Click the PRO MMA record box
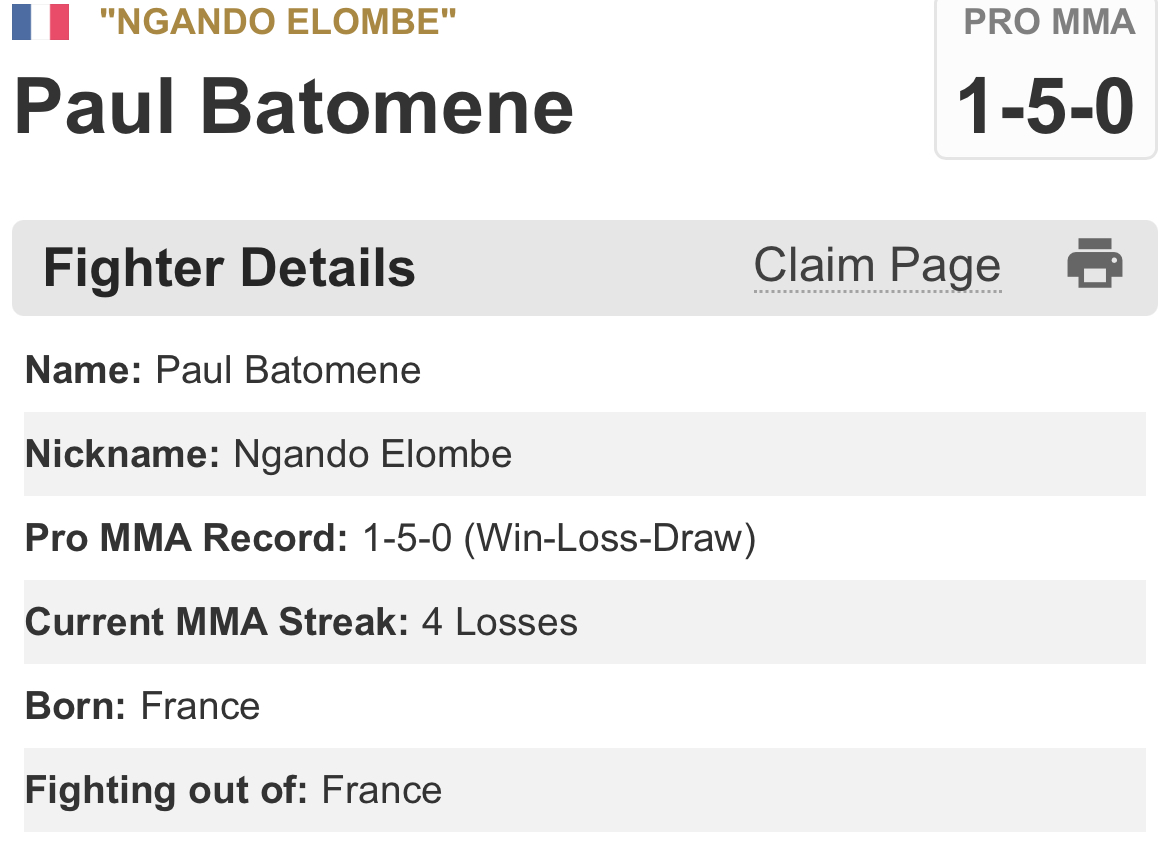Viewport: 1170px width, 842px height. click(1046, 78)
